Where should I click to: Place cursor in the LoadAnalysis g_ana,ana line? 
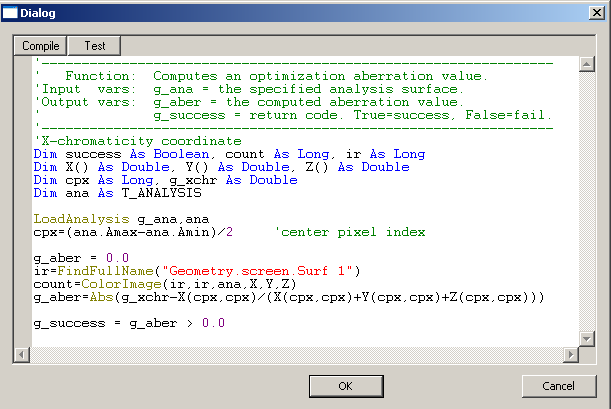pyautogui.click(x=121, y=219)
